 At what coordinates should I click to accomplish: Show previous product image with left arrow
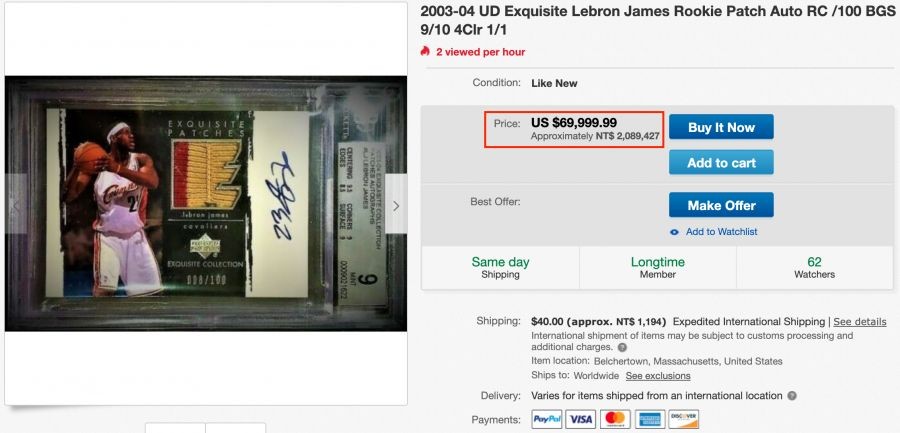pyautogui.click(x=15, y=206)
